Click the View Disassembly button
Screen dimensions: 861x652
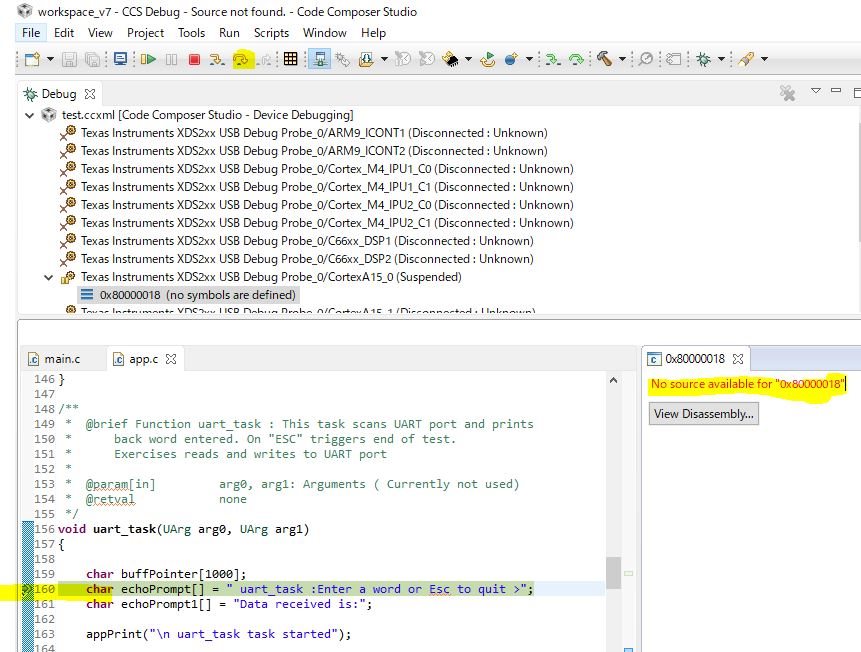click(703, 414)
